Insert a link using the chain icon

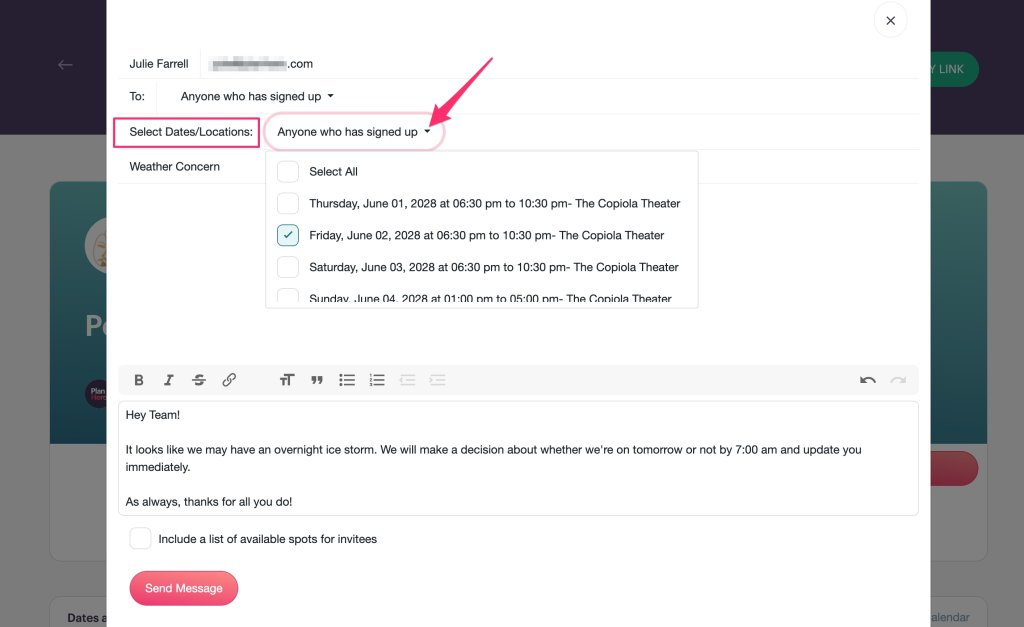tap(229, 380)
